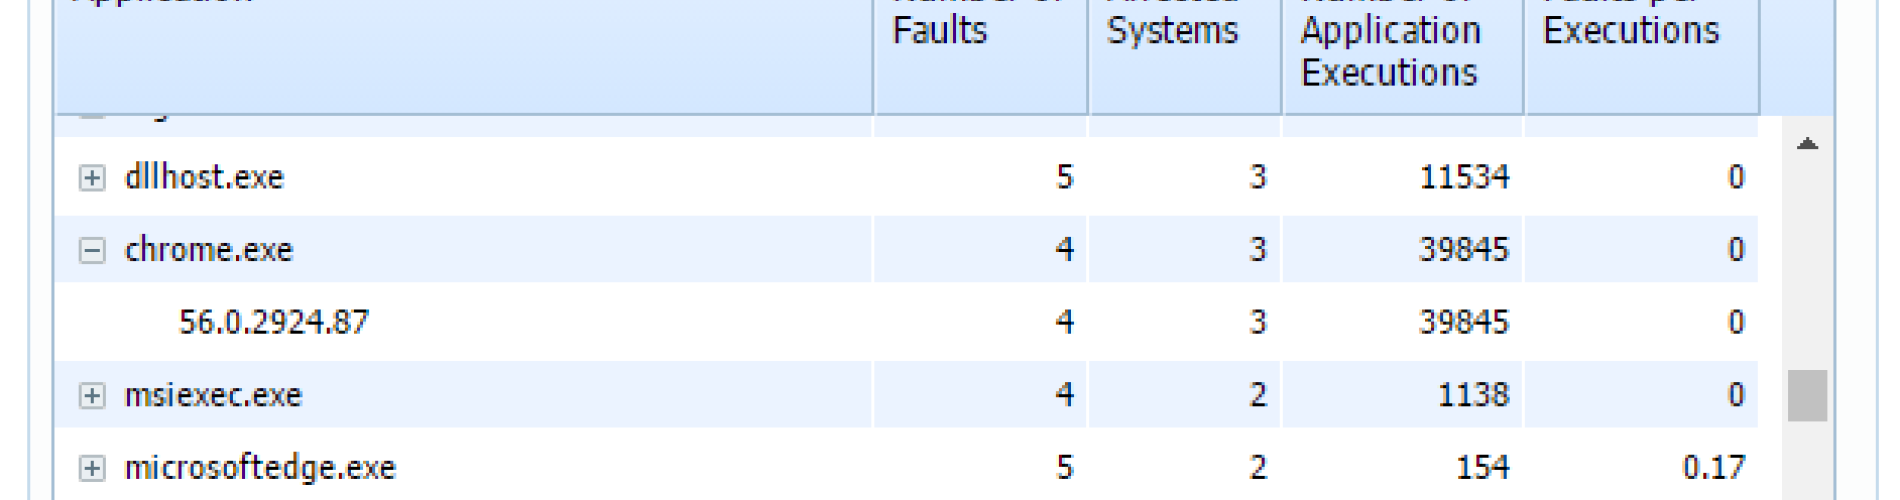Expand the microsoftedge.exe row
The image size is (1900, 500).
92,468
